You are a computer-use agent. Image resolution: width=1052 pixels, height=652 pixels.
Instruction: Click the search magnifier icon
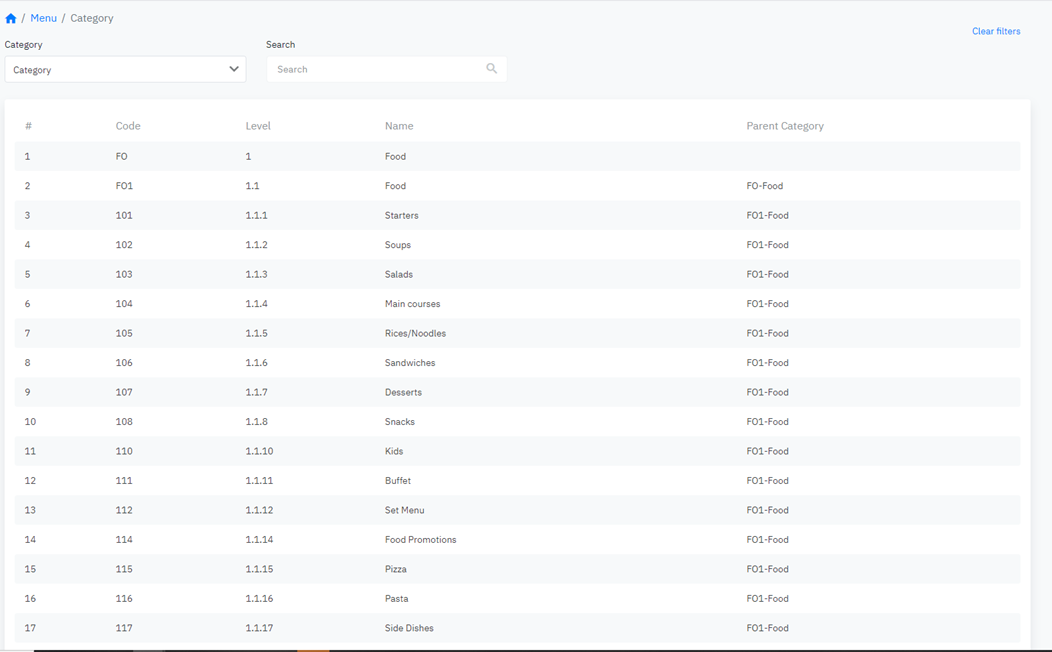pyautogui.click(x=492, y=68)
